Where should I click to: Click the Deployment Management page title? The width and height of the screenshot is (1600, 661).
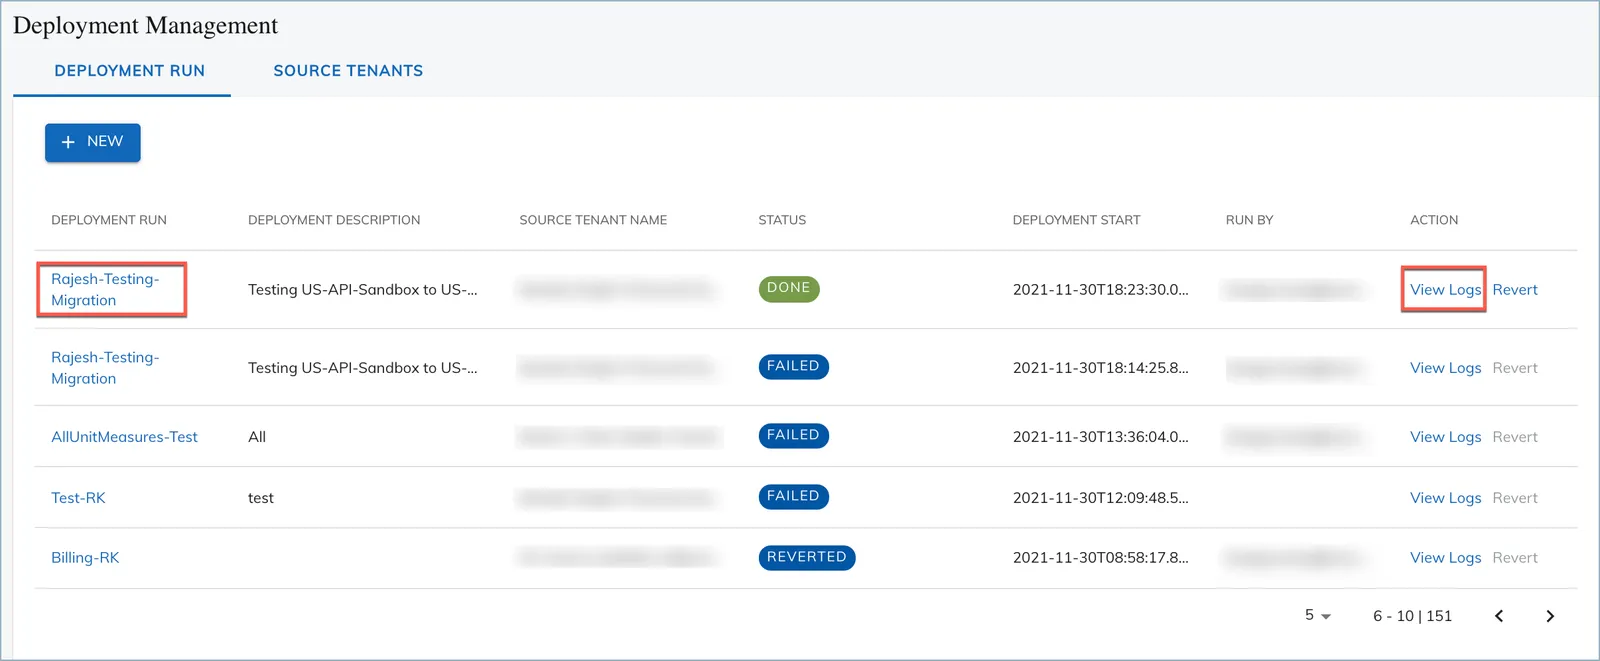146,26
